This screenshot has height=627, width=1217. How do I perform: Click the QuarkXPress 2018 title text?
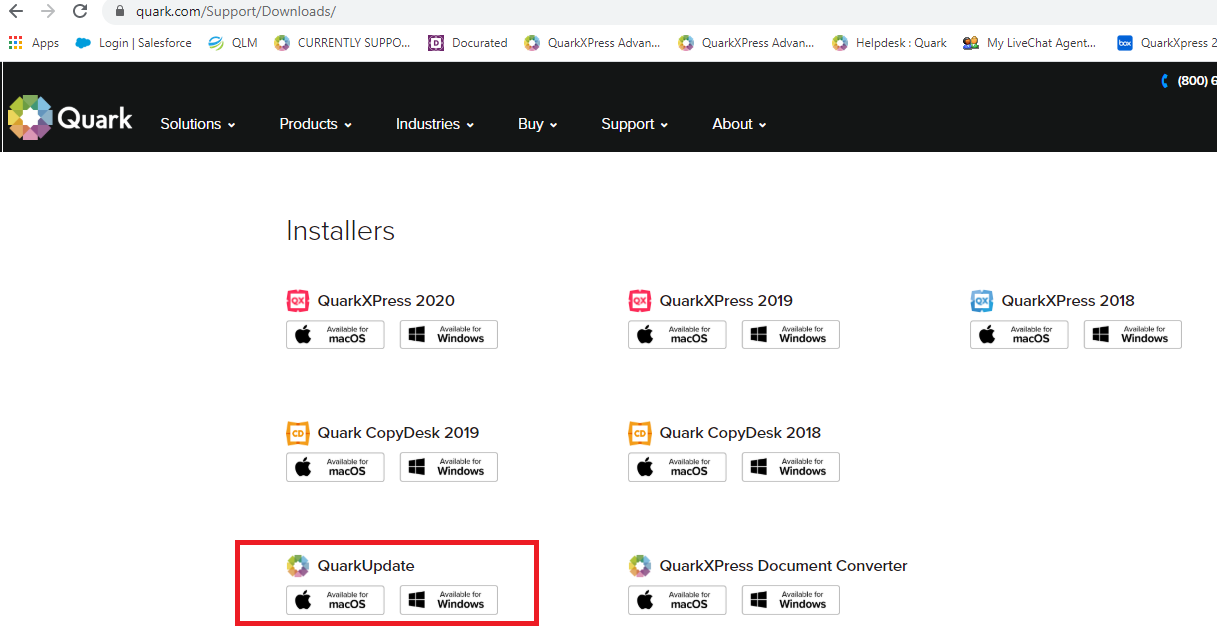(1068, 301)
